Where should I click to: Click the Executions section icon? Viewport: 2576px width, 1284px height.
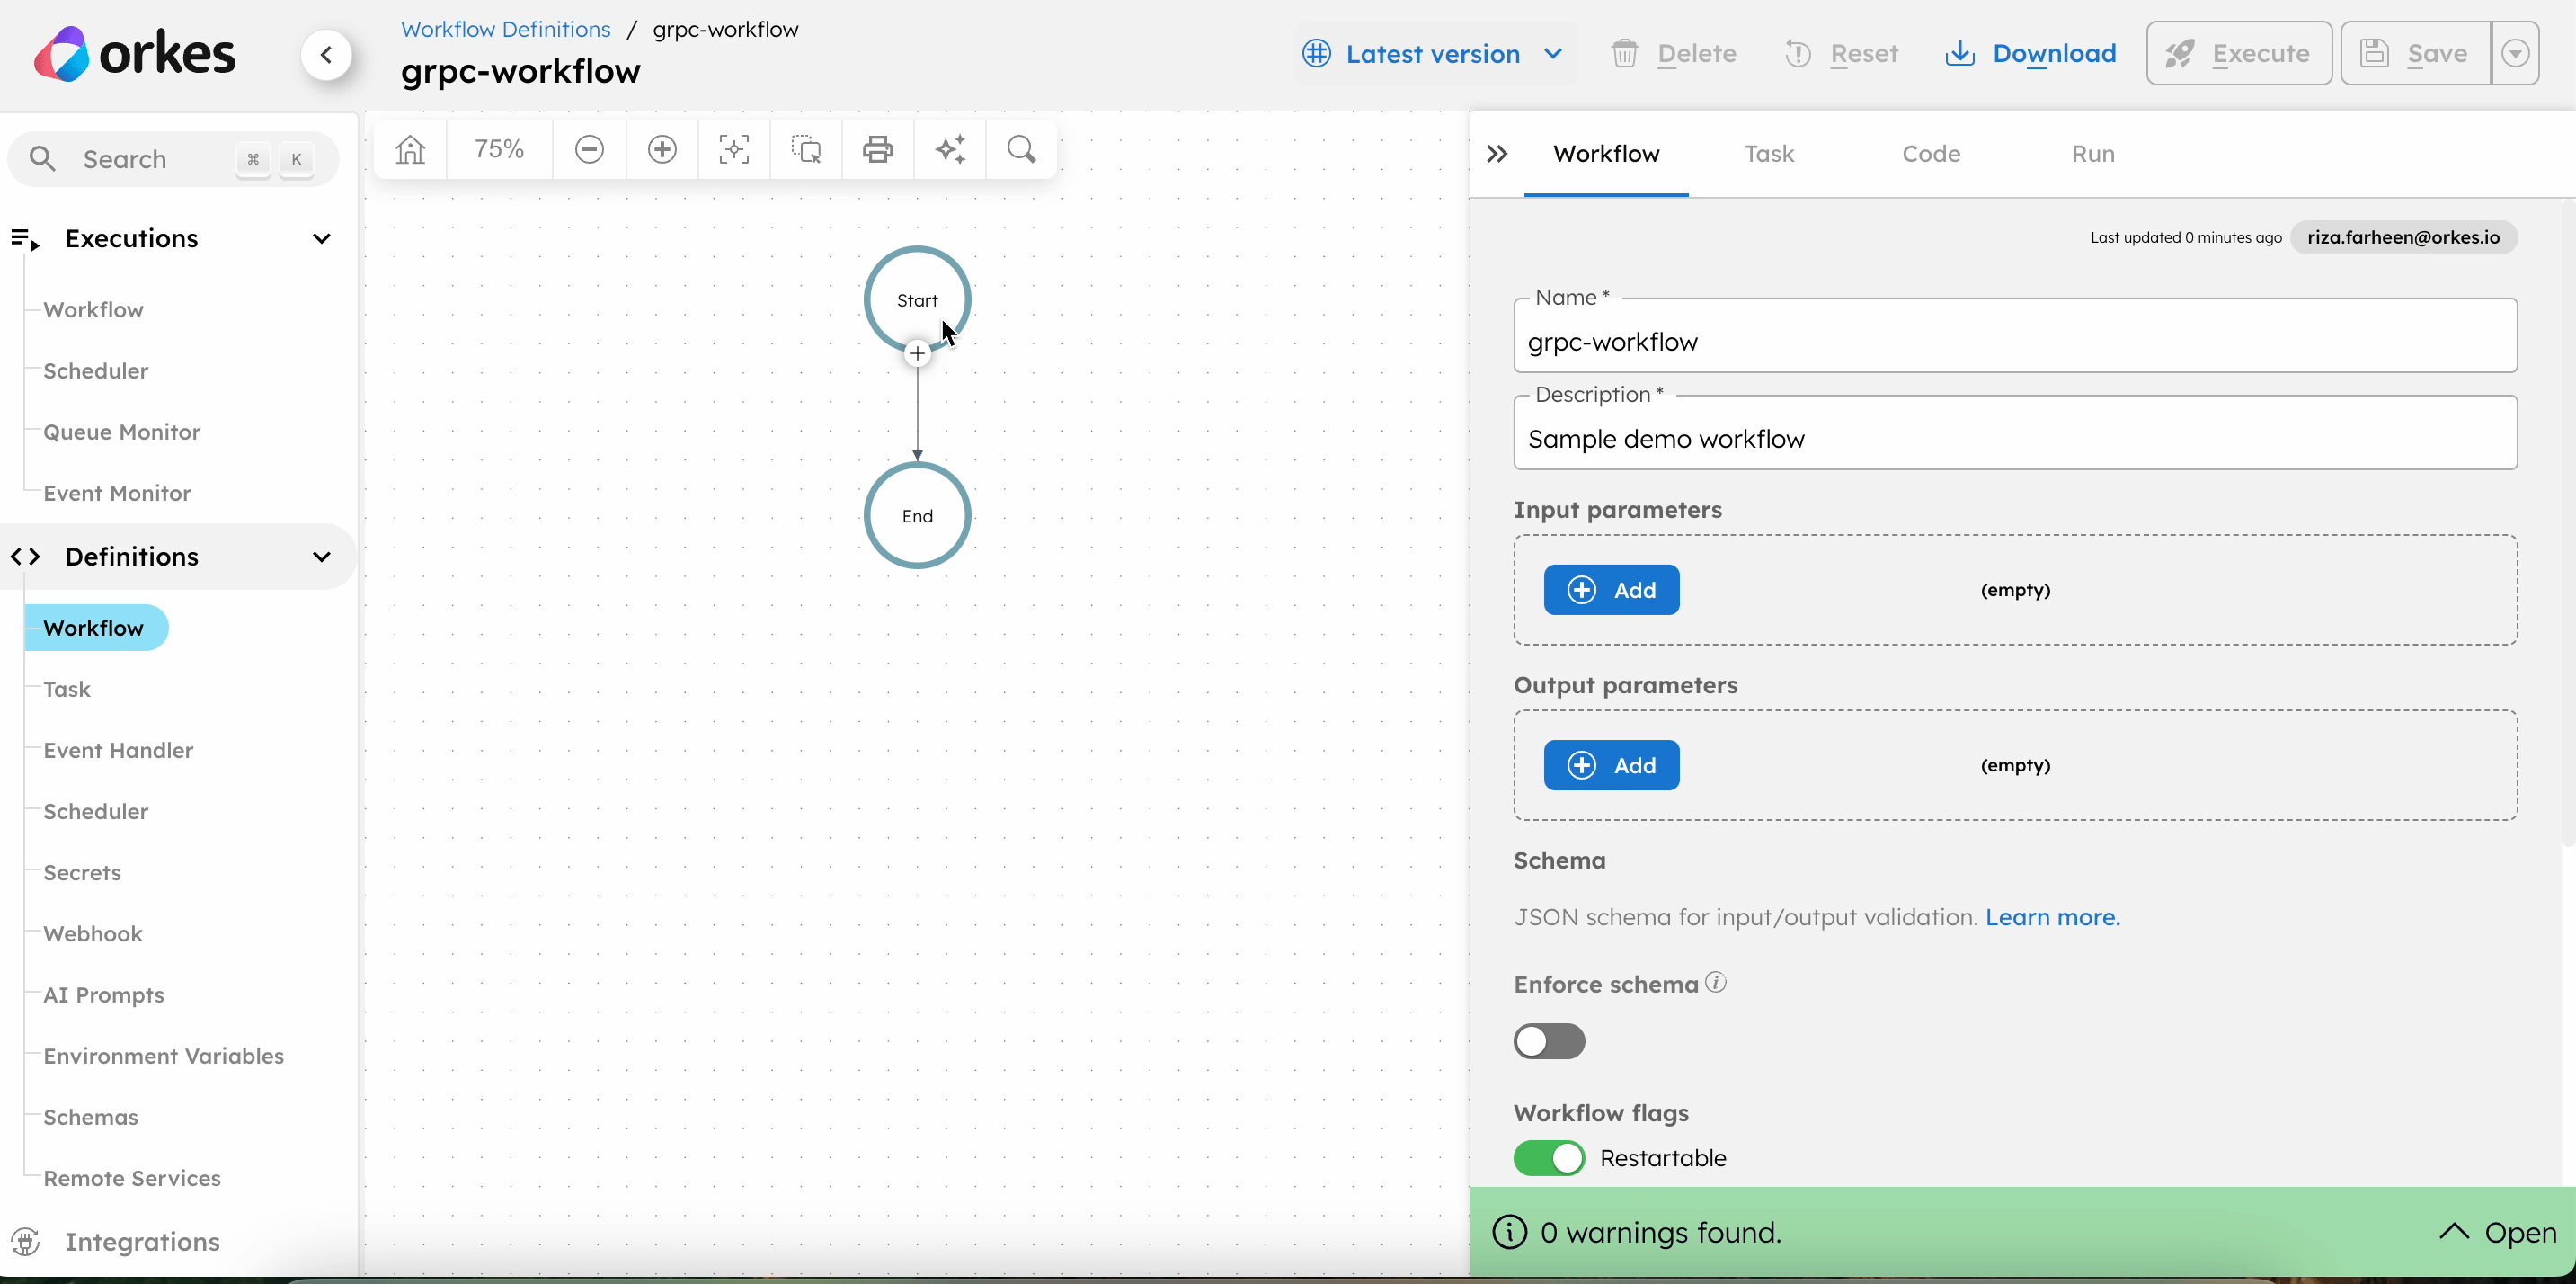25,238
